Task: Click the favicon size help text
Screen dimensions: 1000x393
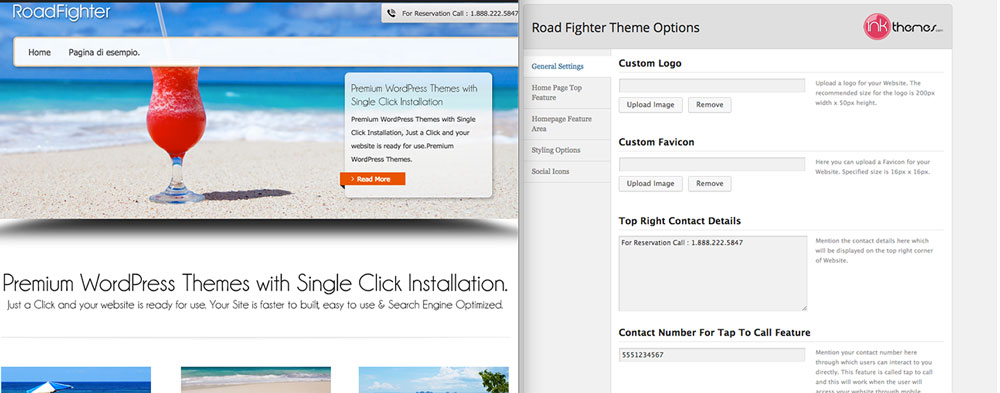Action: click(x=873, y=167)
